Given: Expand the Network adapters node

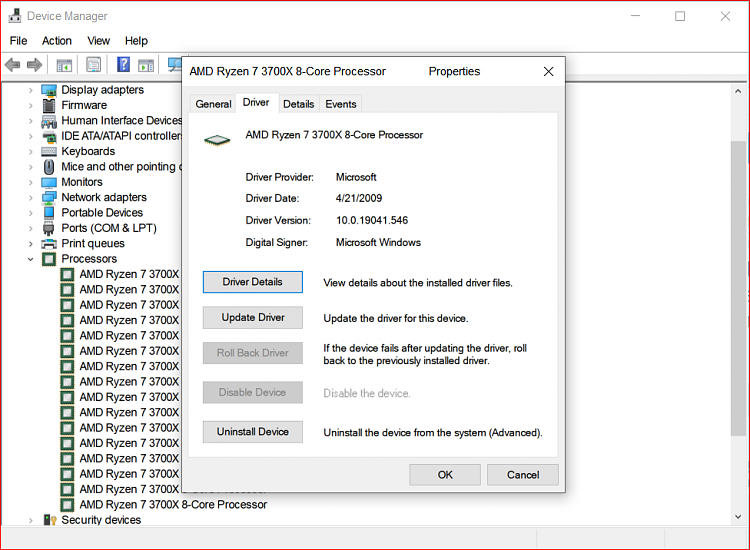Looking at the screenshot, I should (31, 198).
